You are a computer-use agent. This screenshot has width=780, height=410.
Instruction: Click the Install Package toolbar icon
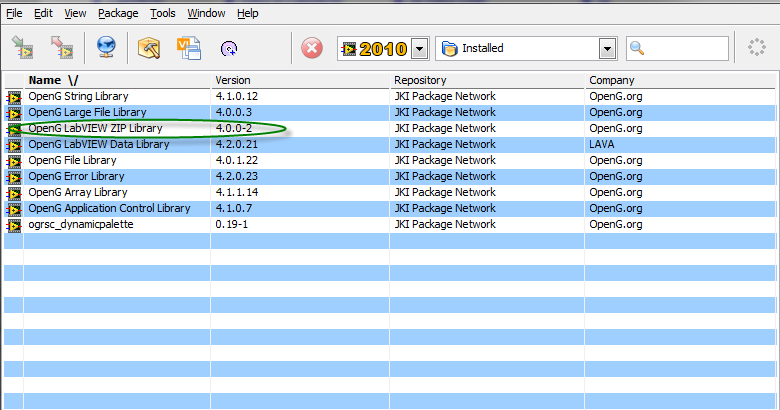click(22, 48)
